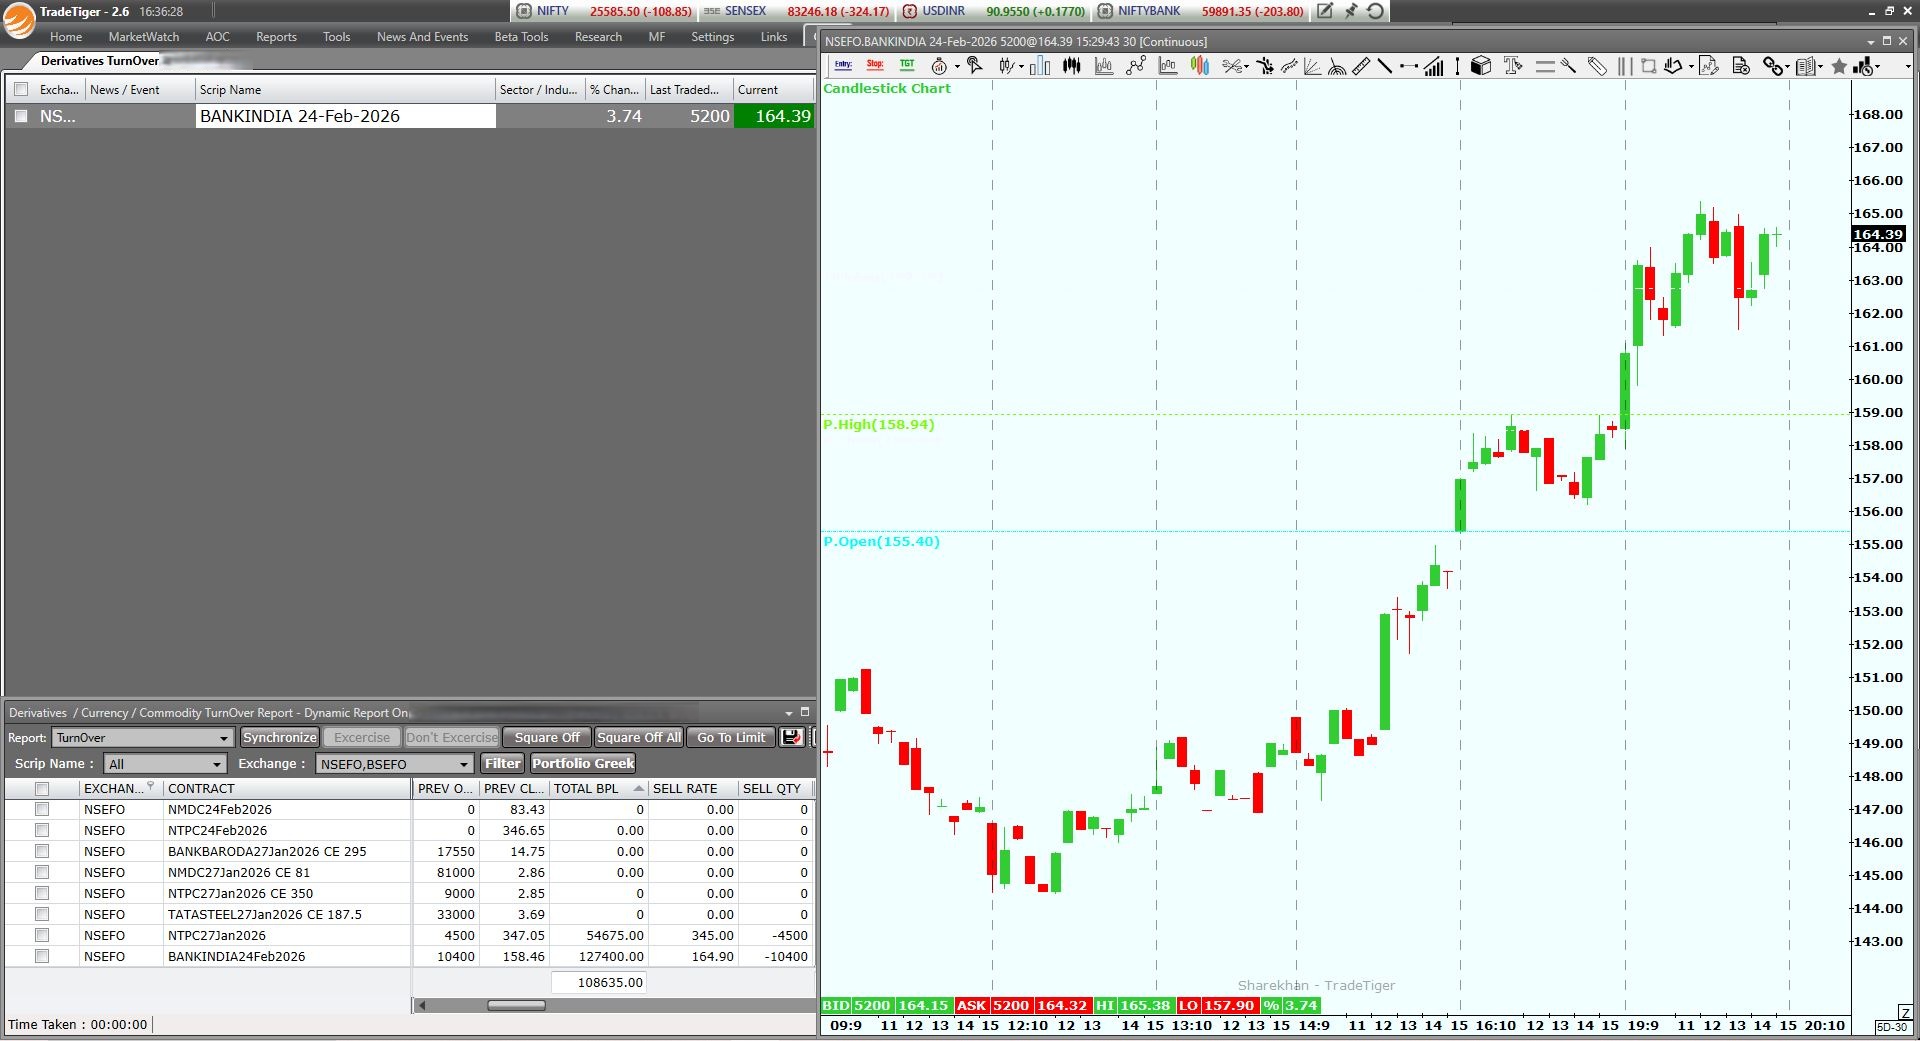Click the TGT target marker icon
The width and height of the screenshot is (1920, 1041).
(x=907, y=66)
